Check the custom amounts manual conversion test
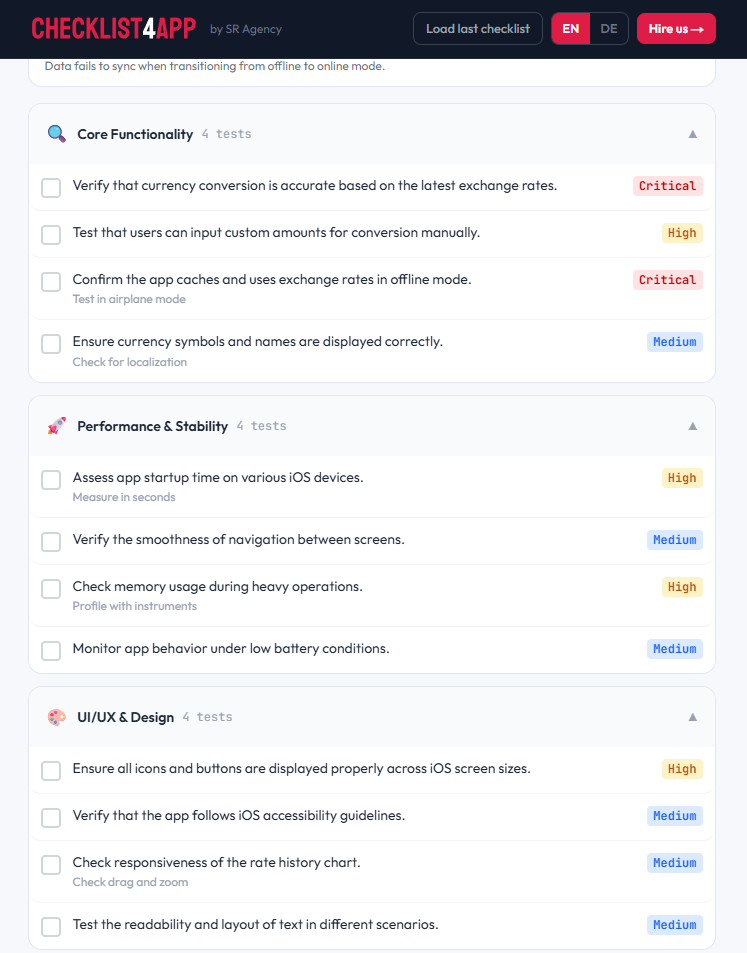 point(51,234)
